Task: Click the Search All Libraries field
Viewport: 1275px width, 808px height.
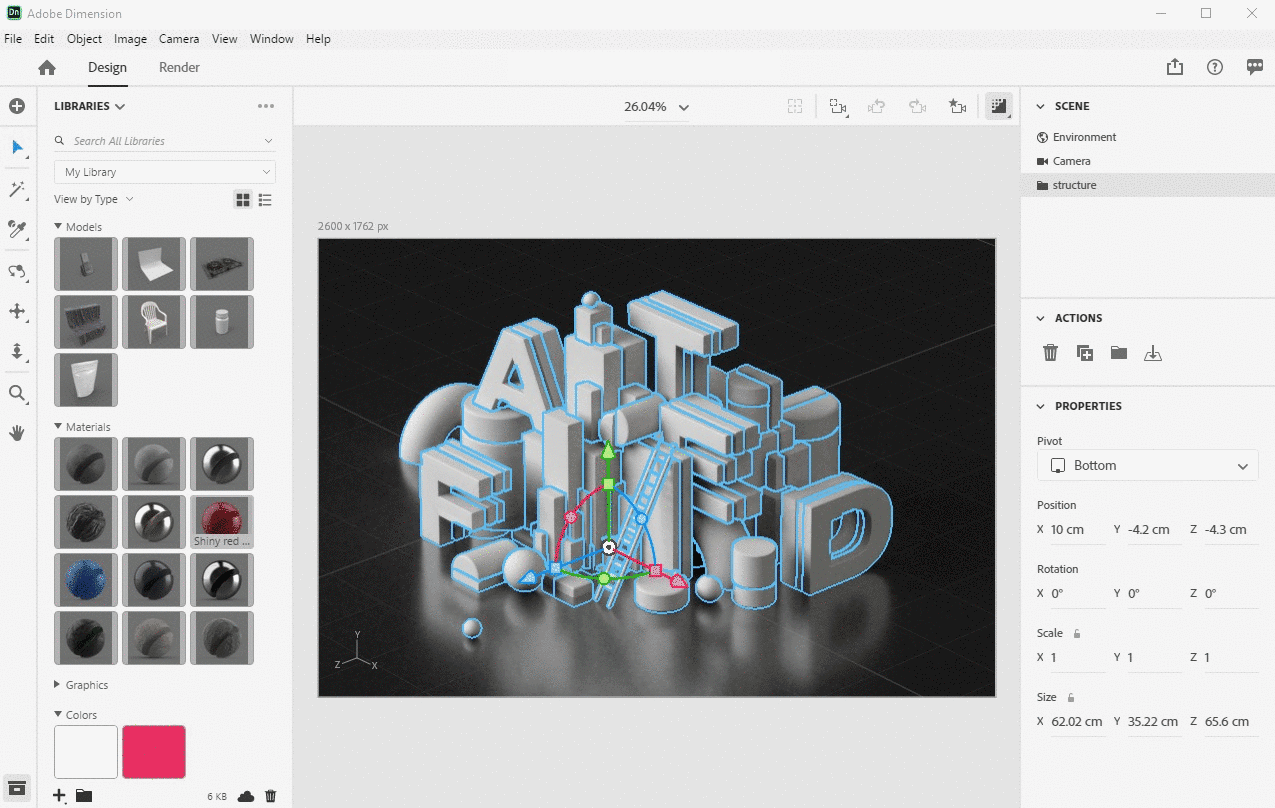Action: 165,141
